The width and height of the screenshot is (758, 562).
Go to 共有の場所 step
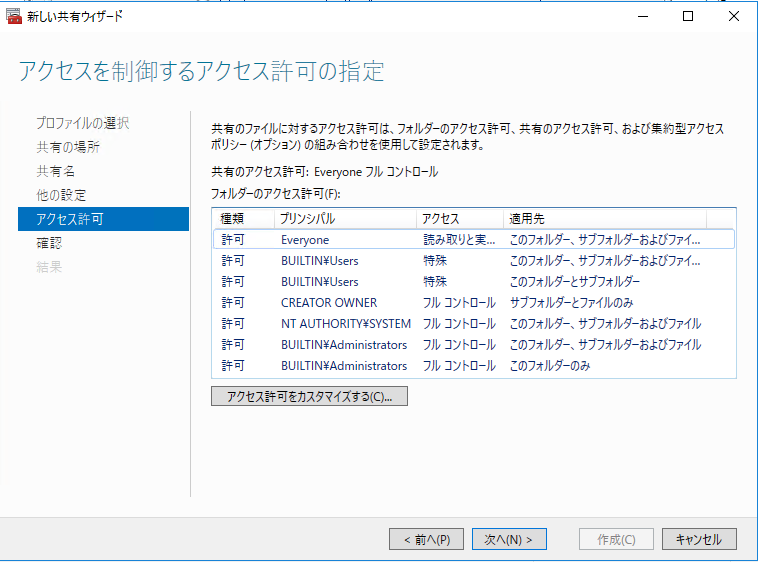(x=68, y=147)
